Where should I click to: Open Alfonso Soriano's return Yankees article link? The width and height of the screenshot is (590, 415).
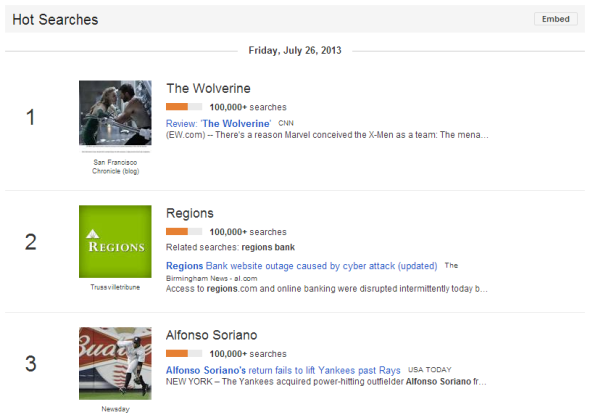pyautogui.click(x=283, y=370)
